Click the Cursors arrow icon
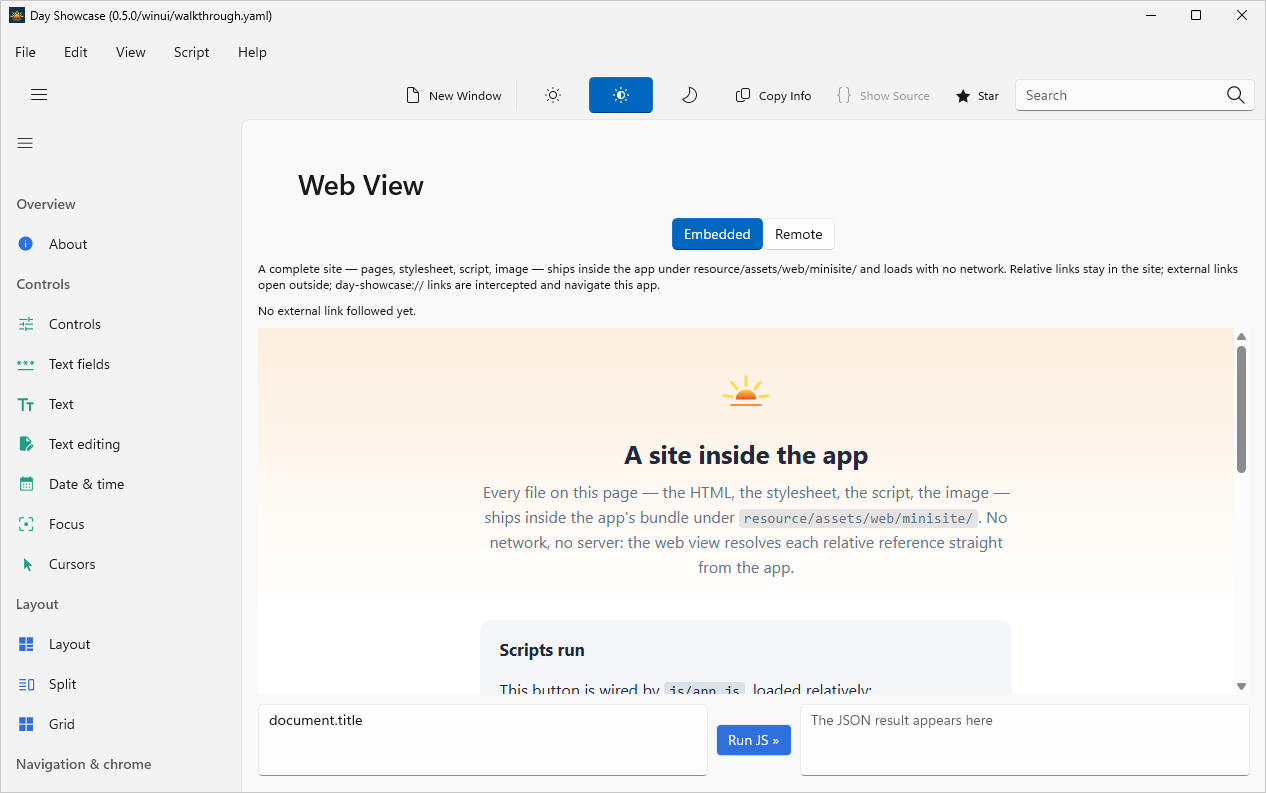Screen dimensions: 1266x793 click(x=28, y=564)
